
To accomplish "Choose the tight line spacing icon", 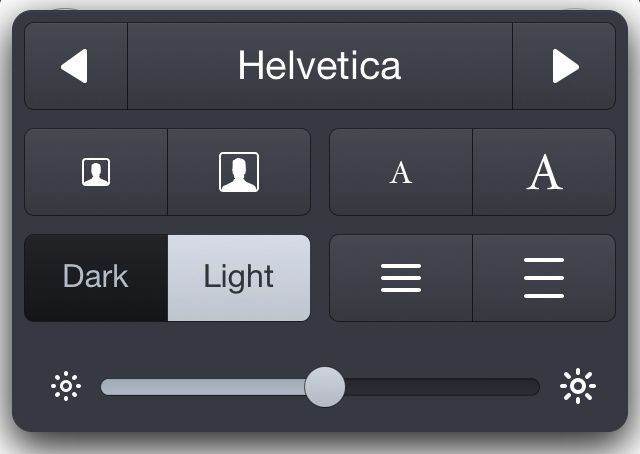I will 400,277.
